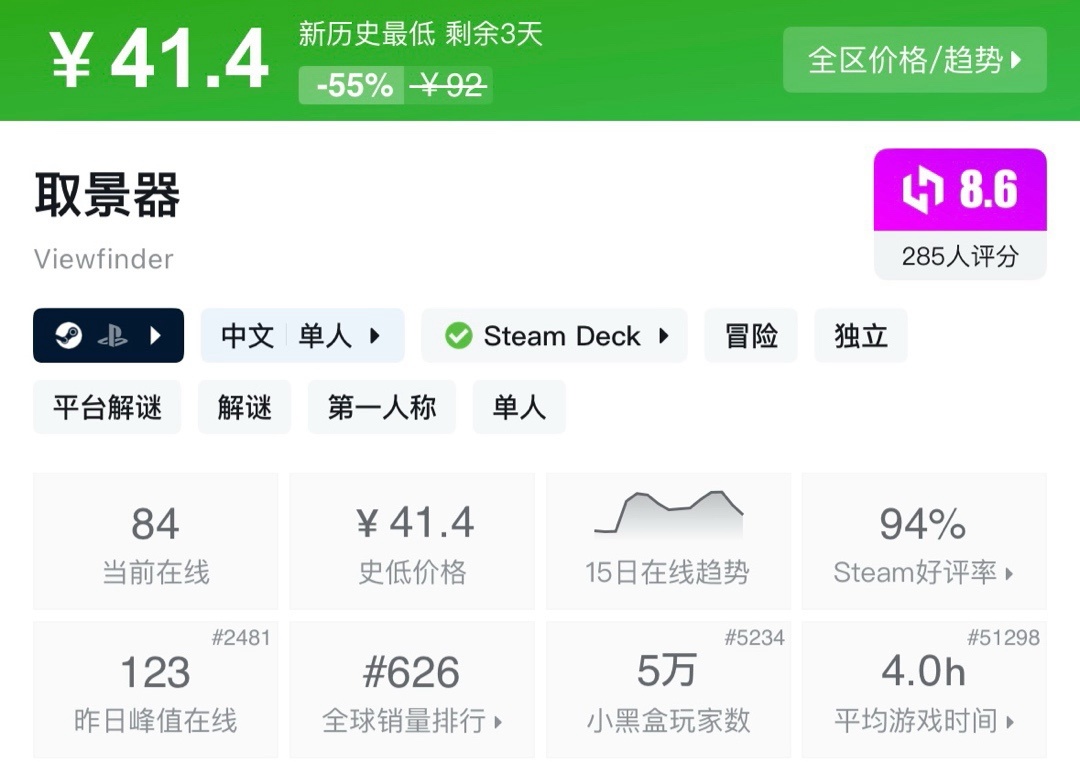Open 全区价格/趋势 price trends
The width and height of the screenshot is (1080, 763).
tap(914, 60)
